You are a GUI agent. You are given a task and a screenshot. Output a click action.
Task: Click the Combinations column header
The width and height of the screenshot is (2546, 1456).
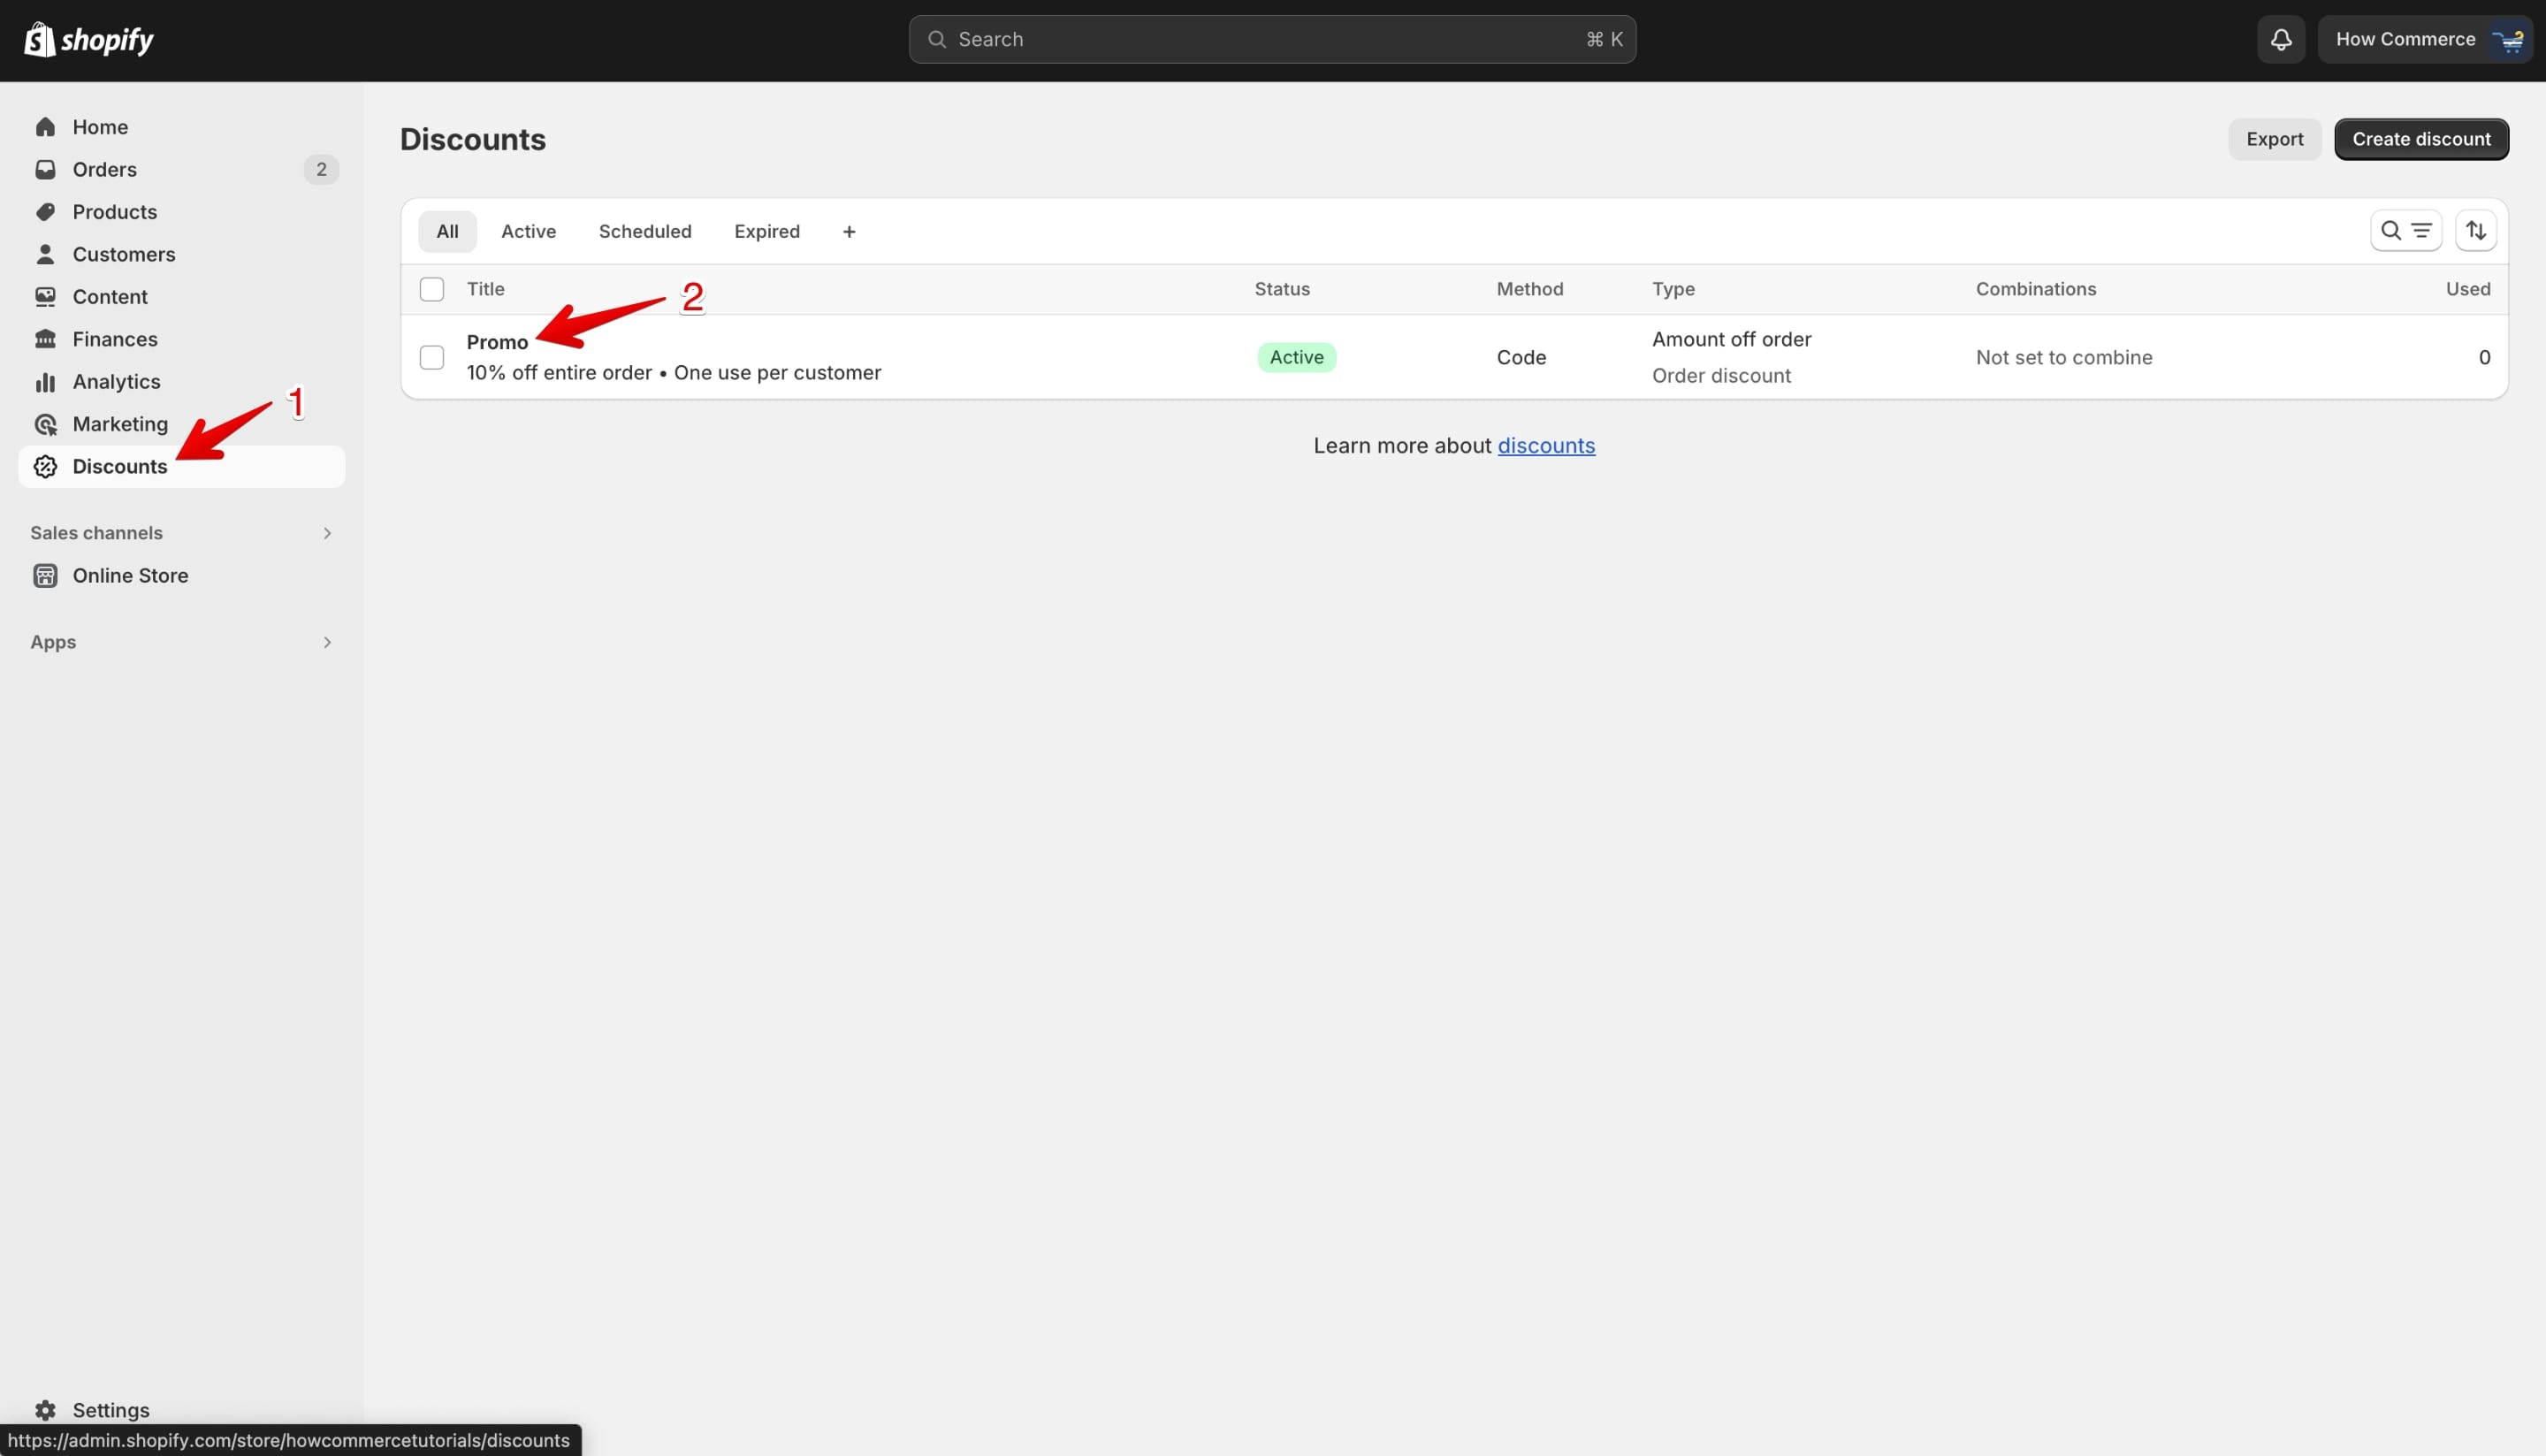pos(2036,289)
